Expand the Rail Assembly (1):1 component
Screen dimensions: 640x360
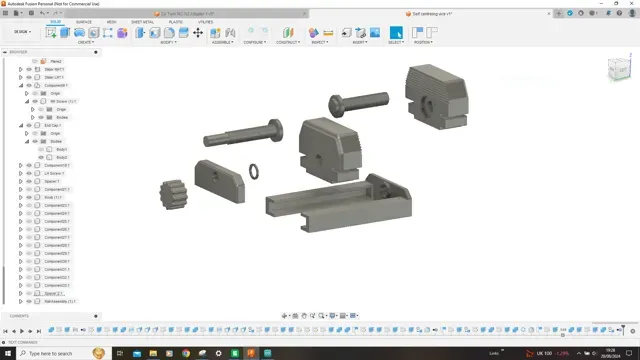[21, 301]
